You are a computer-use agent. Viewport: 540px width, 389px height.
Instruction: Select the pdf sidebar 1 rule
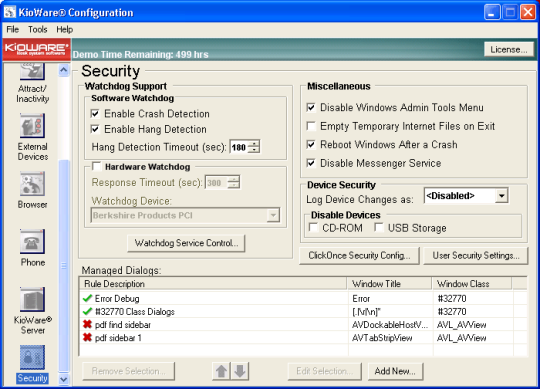click(x=303, y=337)
